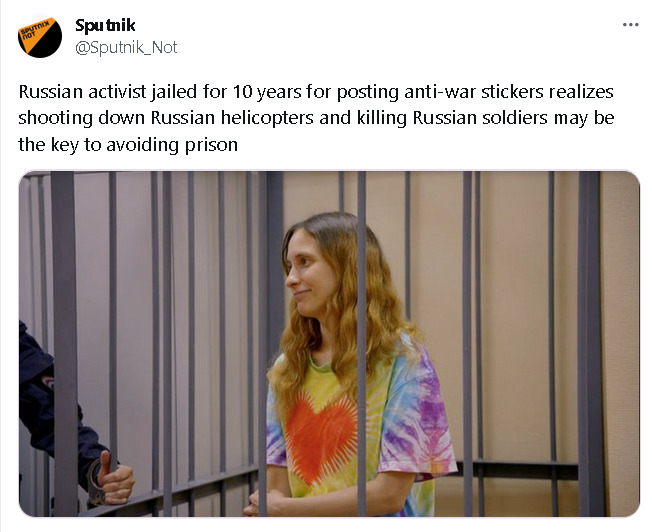The image size is (652, 532).
Task: Open the three-dot more options menu
Action: tap(630, 25)
